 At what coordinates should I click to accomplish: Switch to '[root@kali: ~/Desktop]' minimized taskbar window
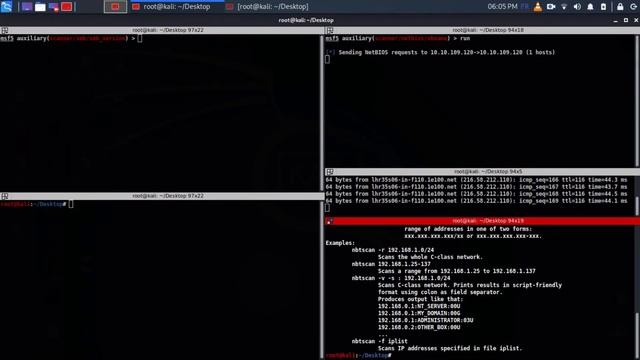coord(268,7)
